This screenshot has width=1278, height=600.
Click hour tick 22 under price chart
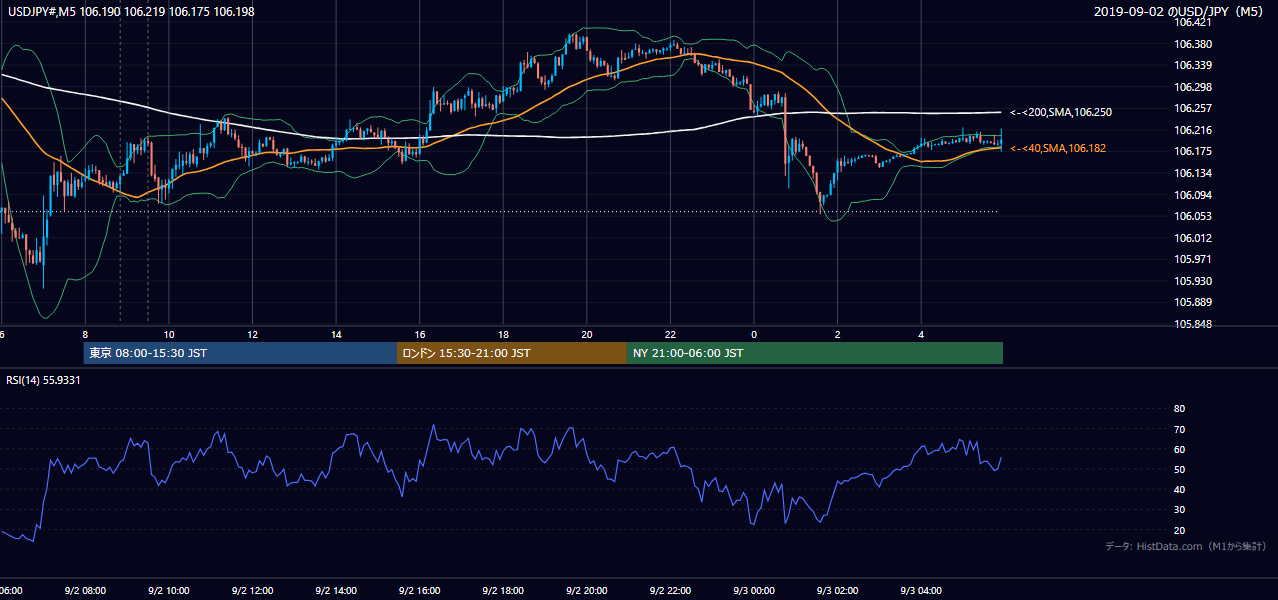[x=671, y=335]
